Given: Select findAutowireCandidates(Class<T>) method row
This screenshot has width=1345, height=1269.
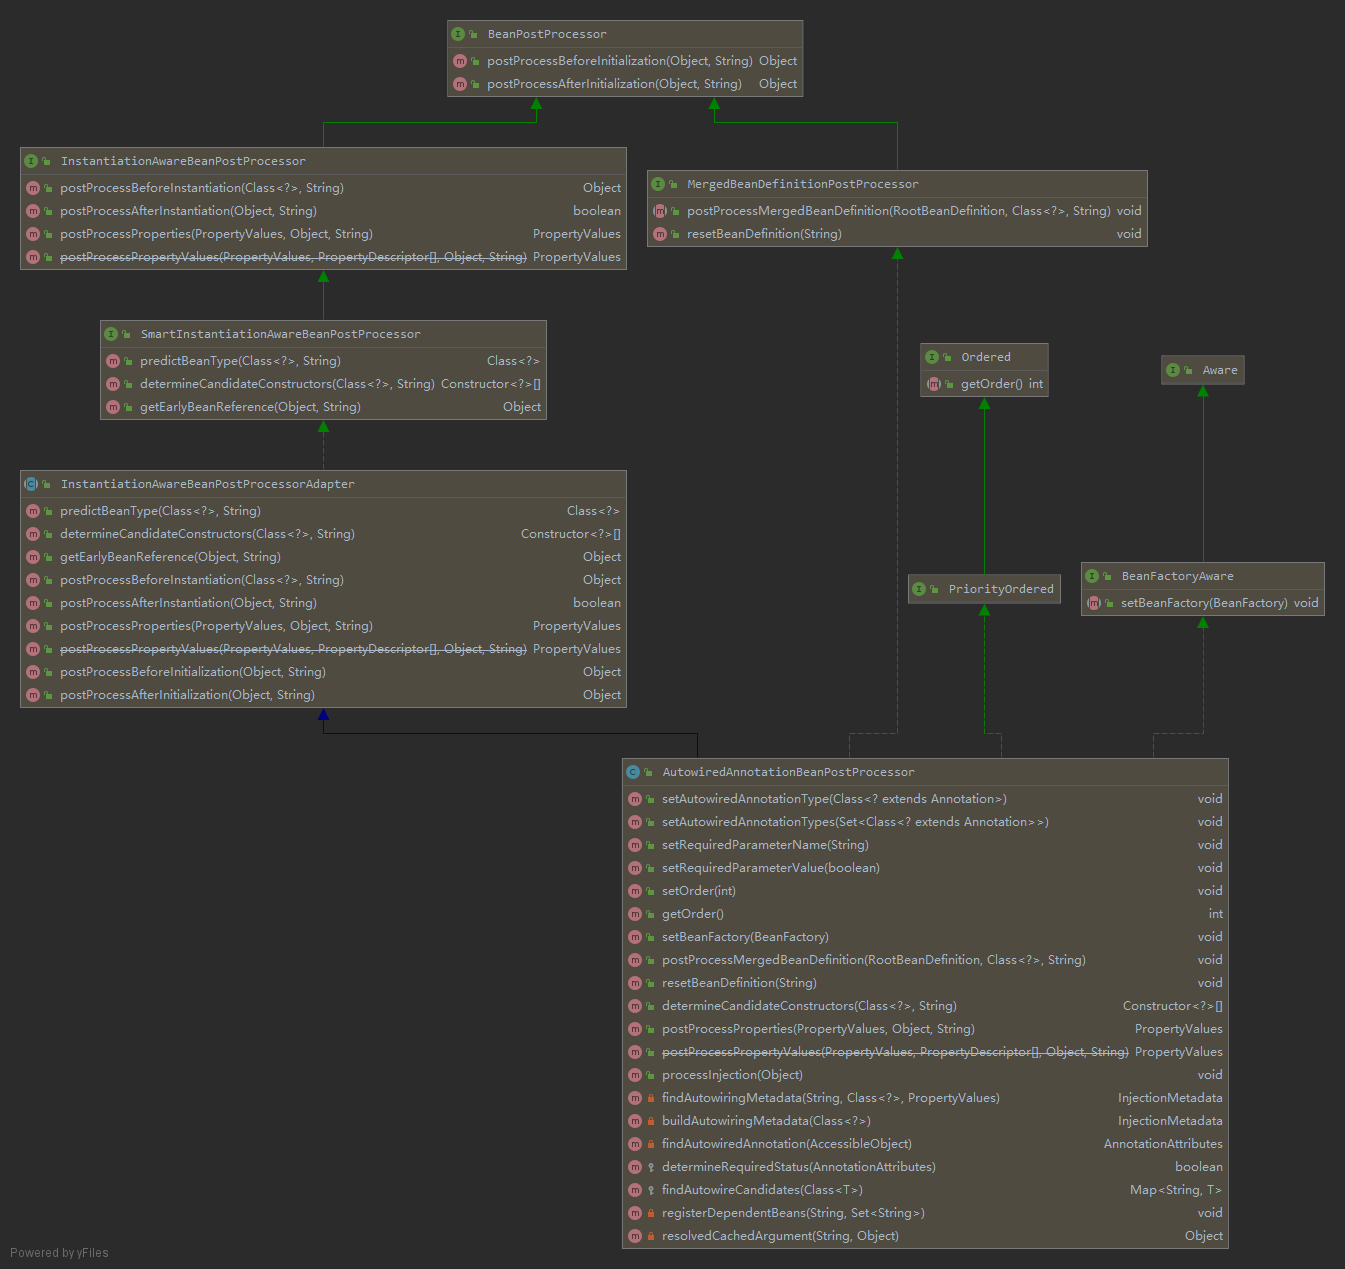Looking at the screenshot, I should click(x=762, y=1190).
